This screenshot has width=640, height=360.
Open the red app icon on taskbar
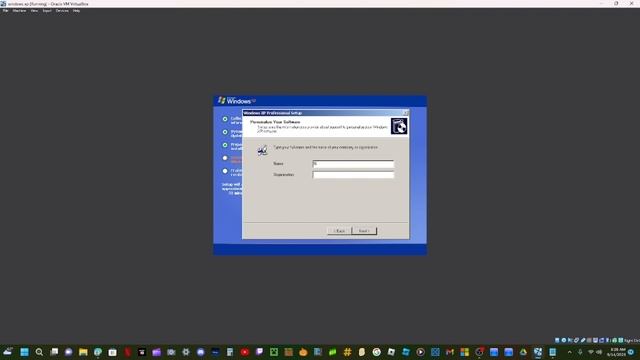[127, 352]
